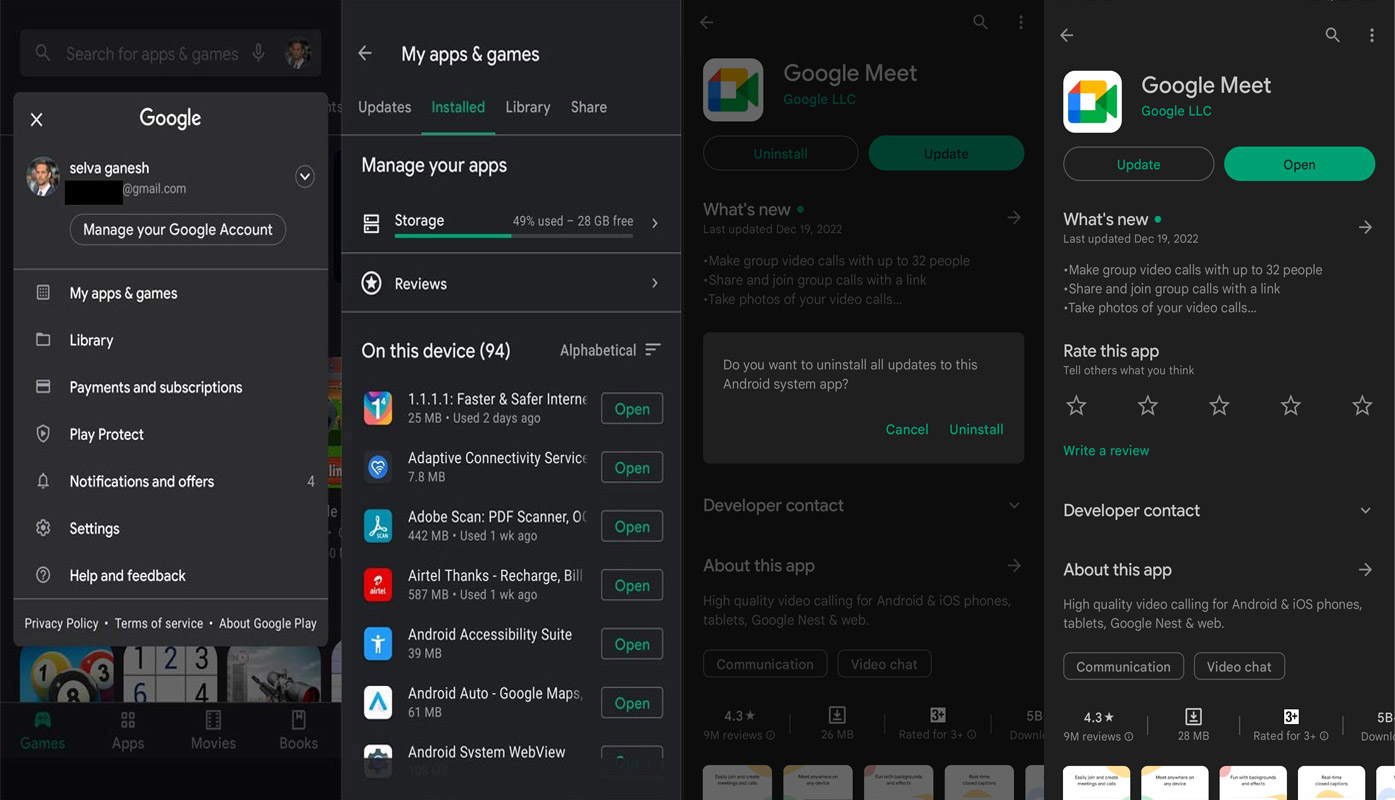
Task: Click the Reviews star icon
Action: 371,284
